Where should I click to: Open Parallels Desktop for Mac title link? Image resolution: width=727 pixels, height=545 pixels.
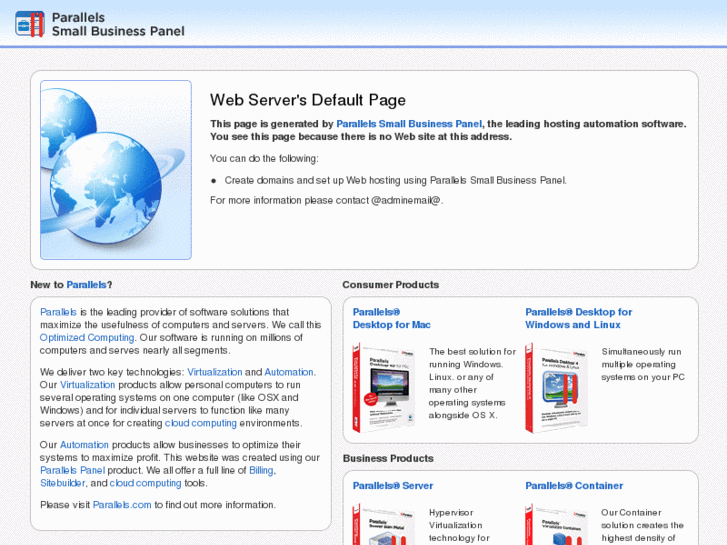pos(392,318)
